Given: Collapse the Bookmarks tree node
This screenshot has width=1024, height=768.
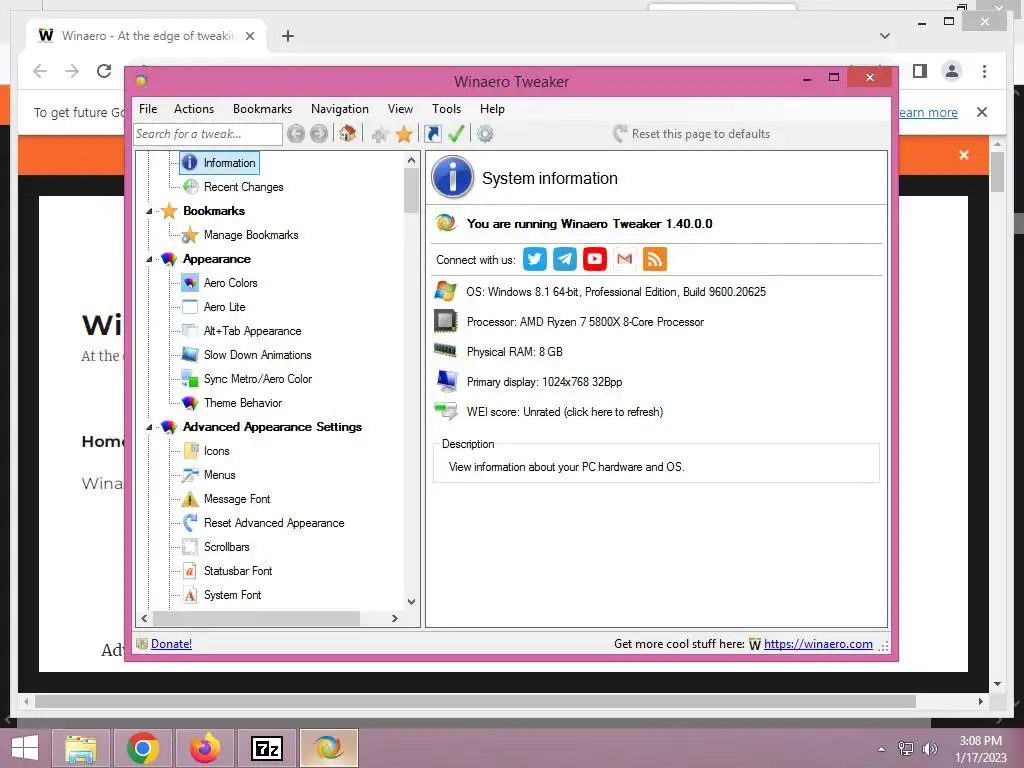Looking at the screenshot, I should click(x=149, y=212).
